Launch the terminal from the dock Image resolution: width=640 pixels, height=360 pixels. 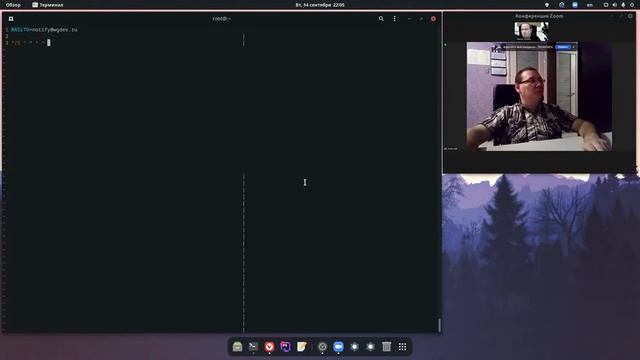coord(253,347)
